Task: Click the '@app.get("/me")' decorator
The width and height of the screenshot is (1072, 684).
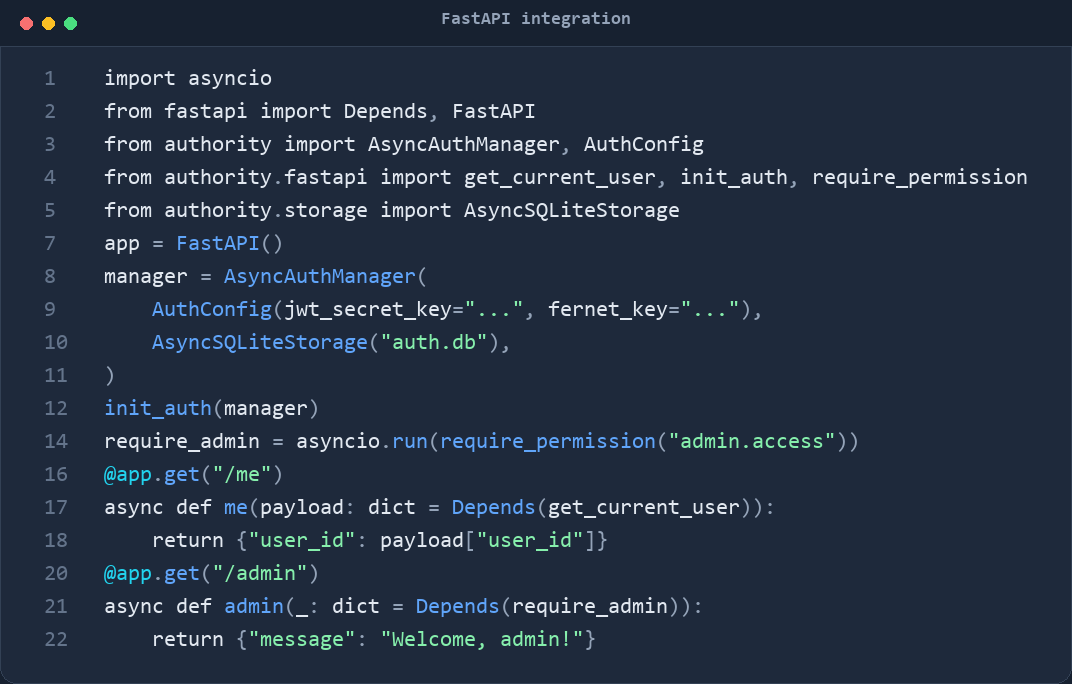Action: tap(193, 474)
